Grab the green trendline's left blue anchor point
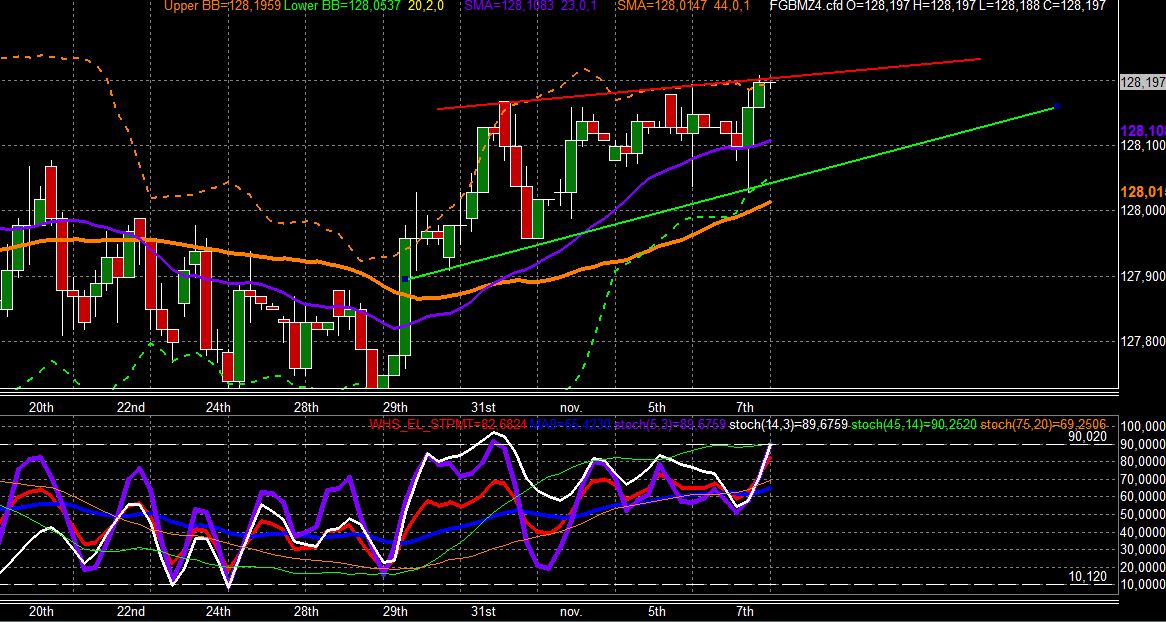Screen dimensions: 1166x622 pyautogui.click(x=405, y=279)
